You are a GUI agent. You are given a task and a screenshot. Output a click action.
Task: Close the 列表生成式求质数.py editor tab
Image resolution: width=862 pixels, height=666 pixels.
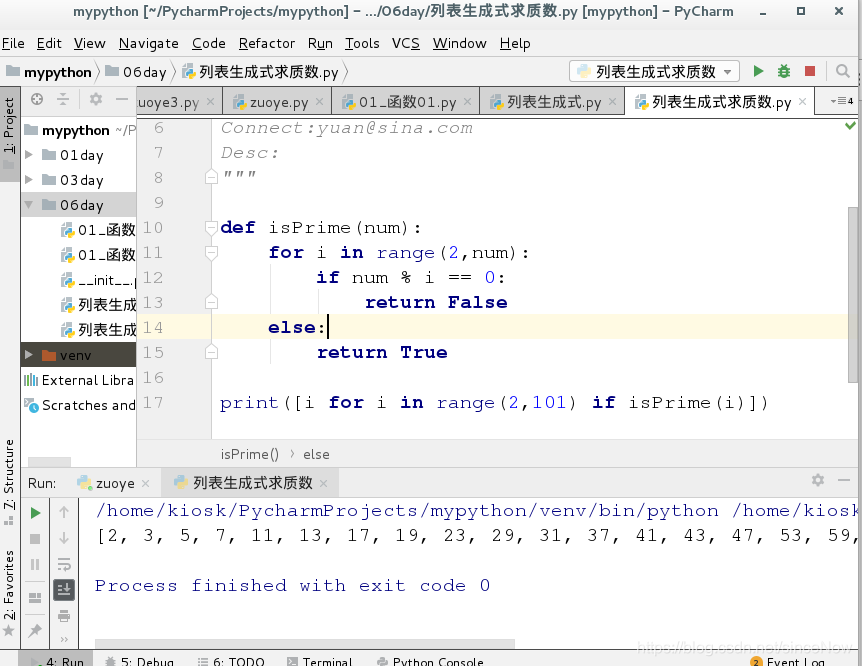(x=803, y=101)
